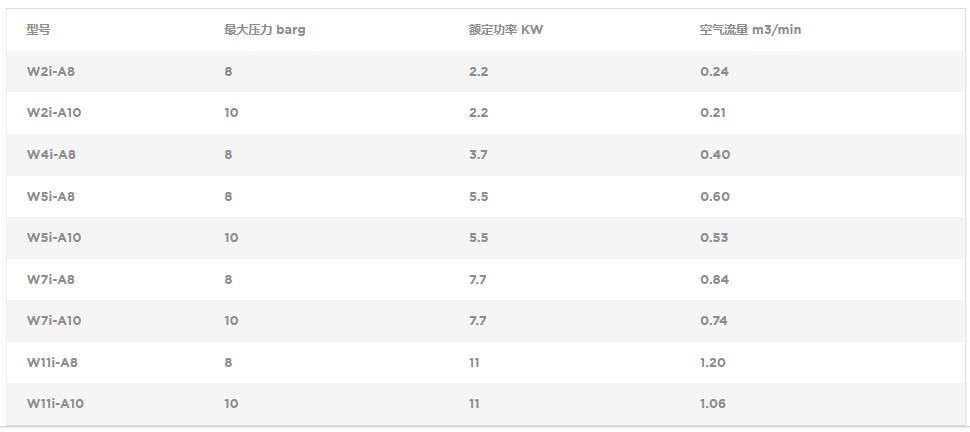Click the W11i-A10 model name
Viewport: 970px width, 432px height.
click(x=55, y=404)
